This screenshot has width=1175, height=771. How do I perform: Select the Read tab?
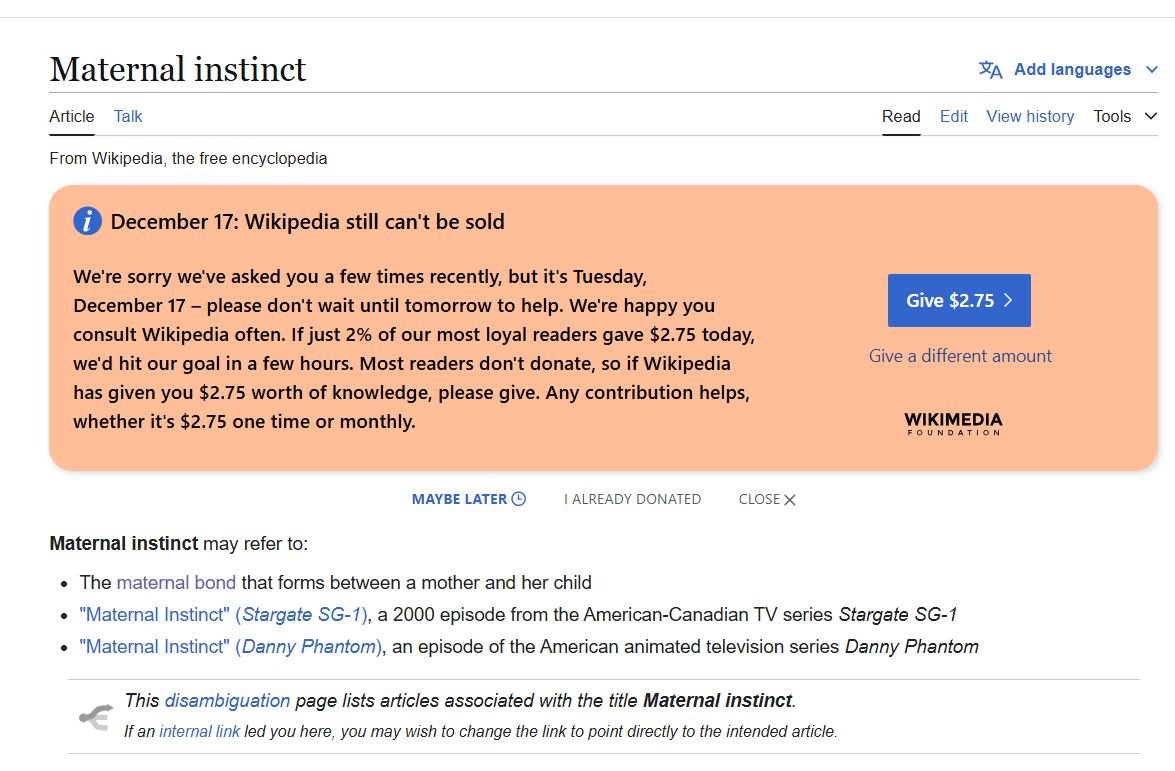pos(901,117)
